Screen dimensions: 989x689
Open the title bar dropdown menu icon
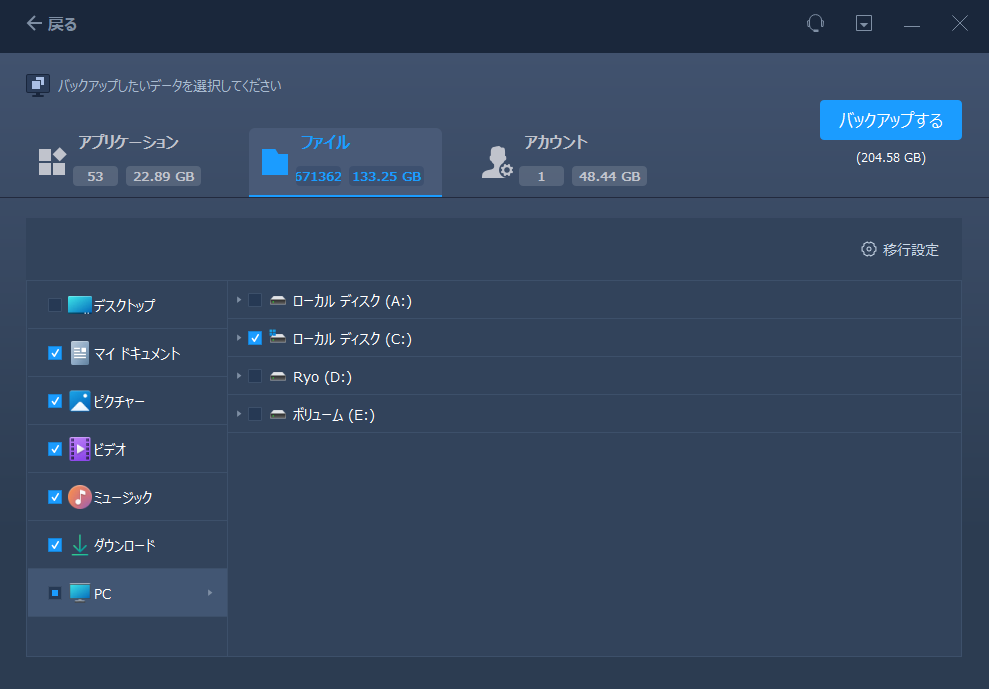click(x=864, y=24)
